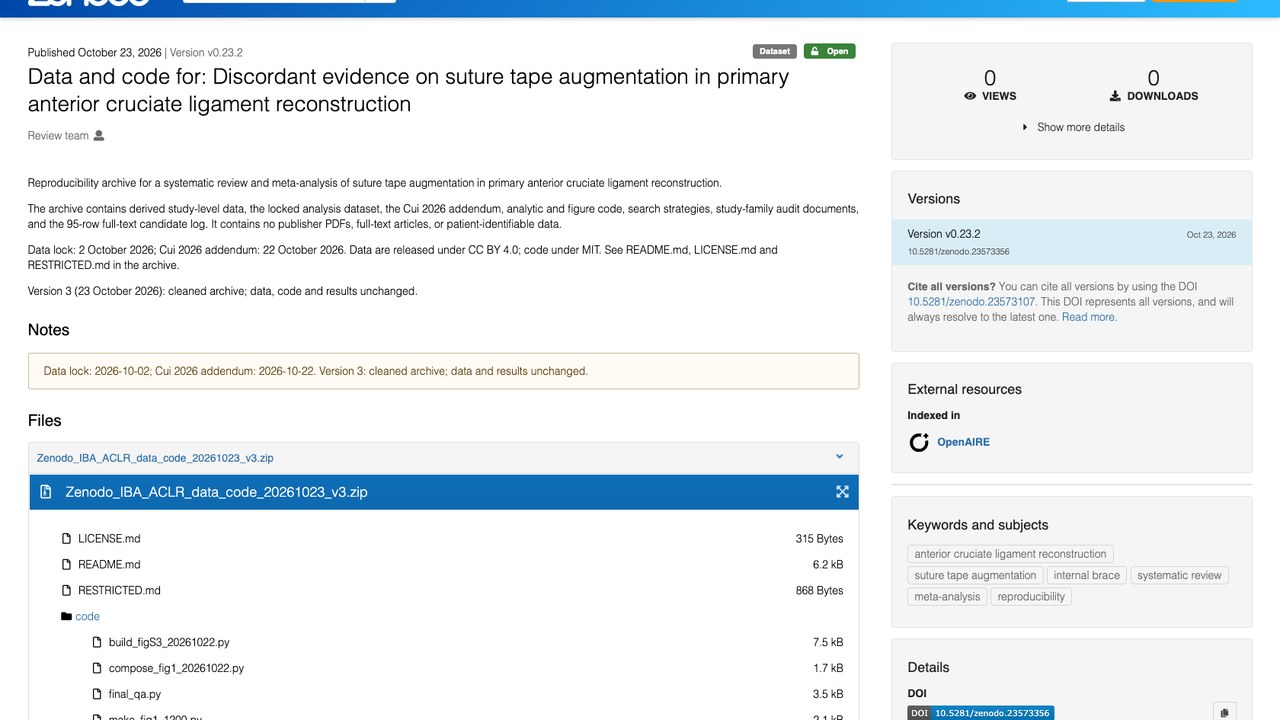
Task: Click the downloads arrow icon
Action: [x=1115, y=96]
